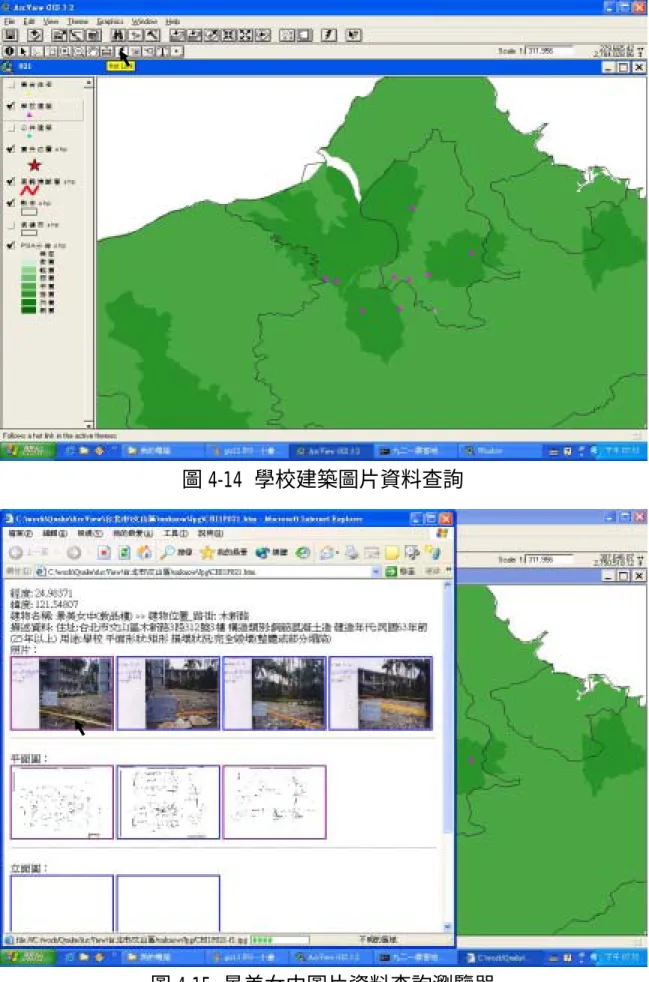Viewport: 649px width, 982px height.
Task: Uncheck the theme with red line symbol
Action: pos(10,182)
